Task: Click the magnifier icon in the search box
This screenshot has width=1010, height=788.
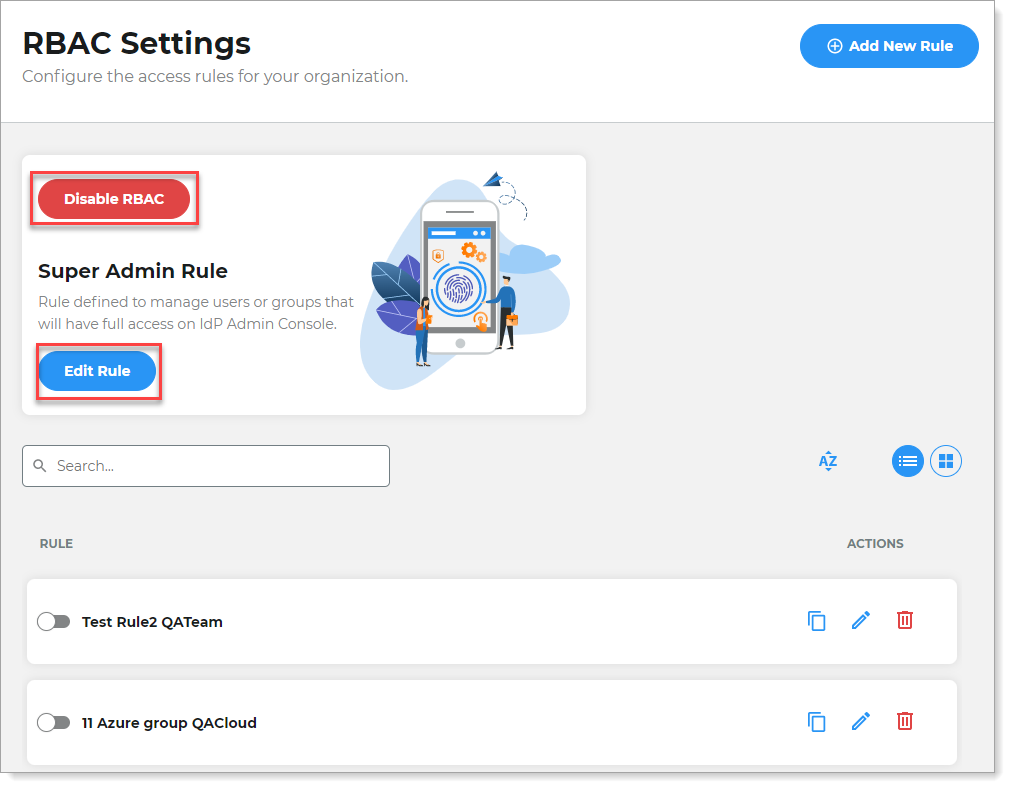Action: [40, 466]
